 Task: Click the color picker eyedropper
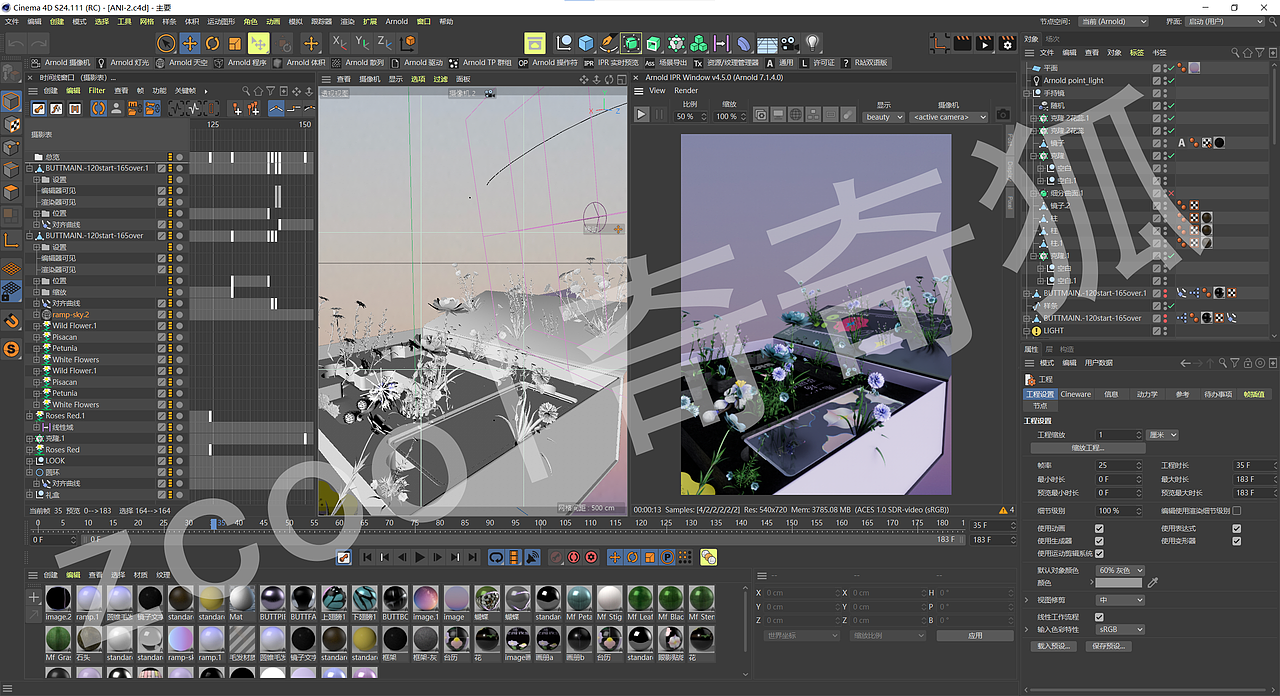coord(1152,582)
